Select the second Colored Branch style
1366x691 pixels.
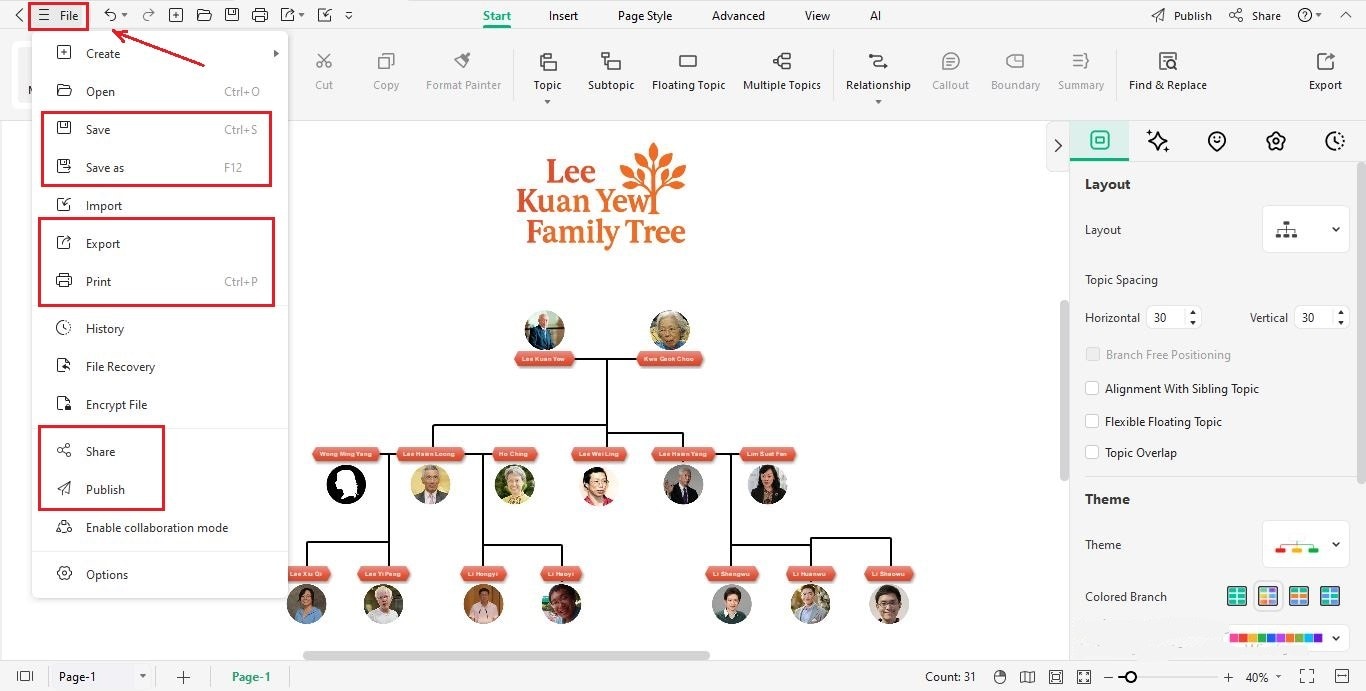(x=1268, y=597)
